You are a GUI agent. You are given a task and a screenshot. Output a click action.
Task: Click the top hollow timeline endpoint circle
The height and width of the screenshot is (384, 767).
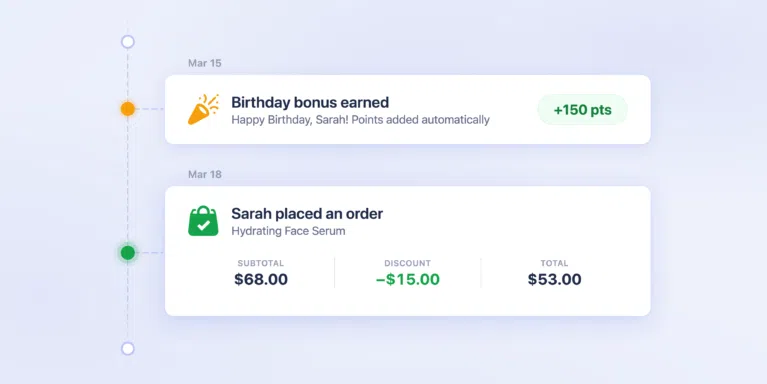coord(128,42)
